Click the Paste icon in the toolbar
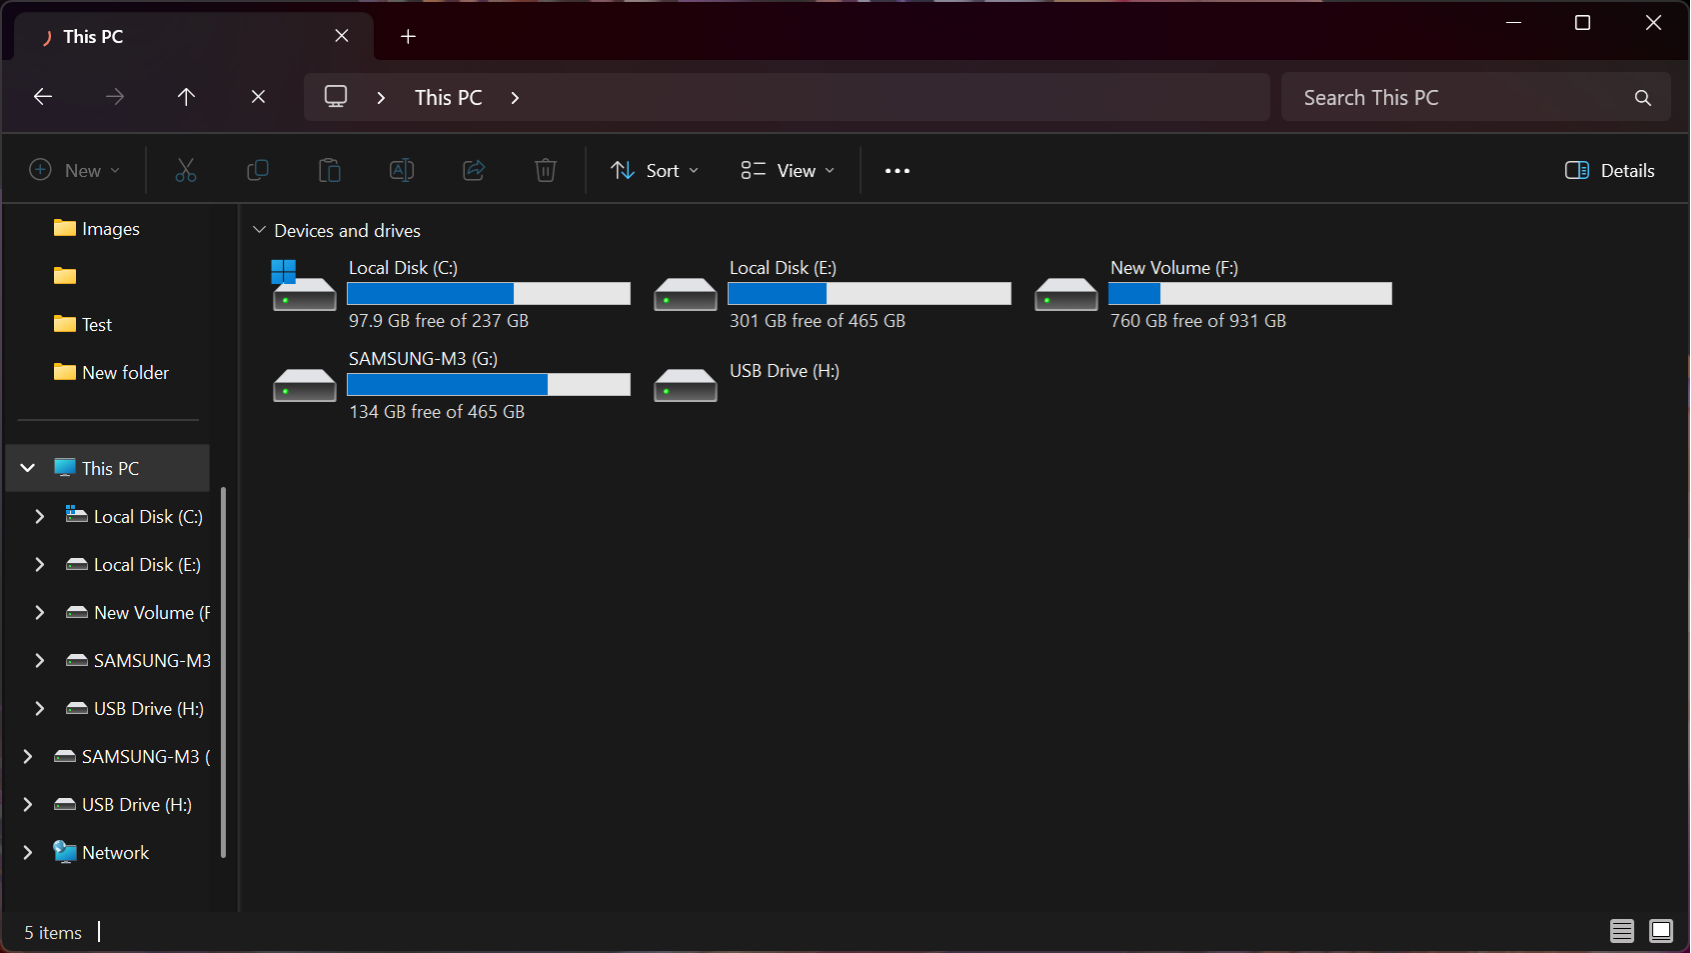Viewport: 1691px width, 953px height. [x=329, y=170]
